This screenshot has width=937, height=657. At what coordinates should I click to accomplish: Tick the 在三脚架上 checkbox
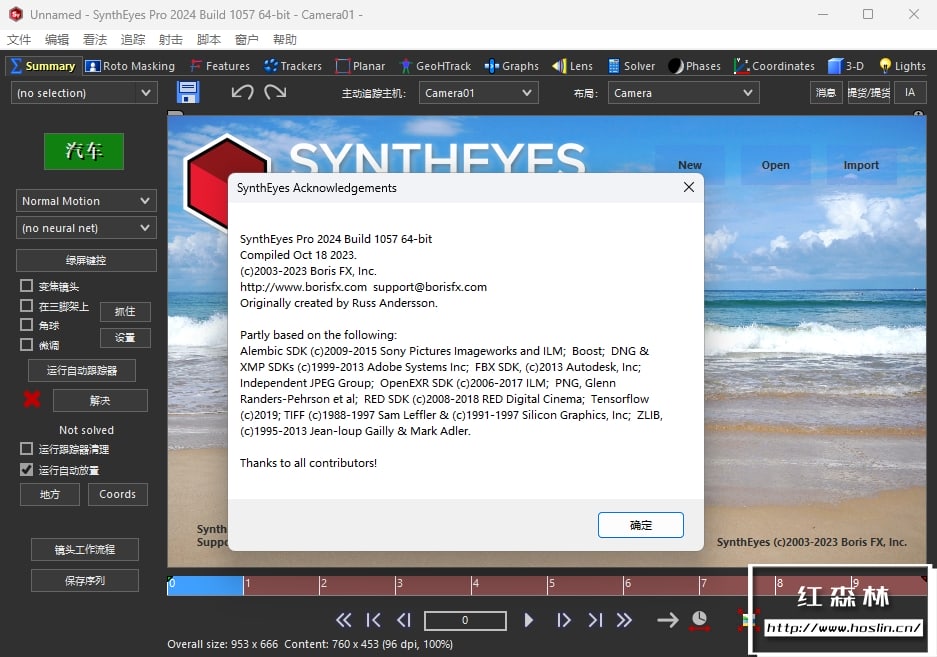[27, 306]
